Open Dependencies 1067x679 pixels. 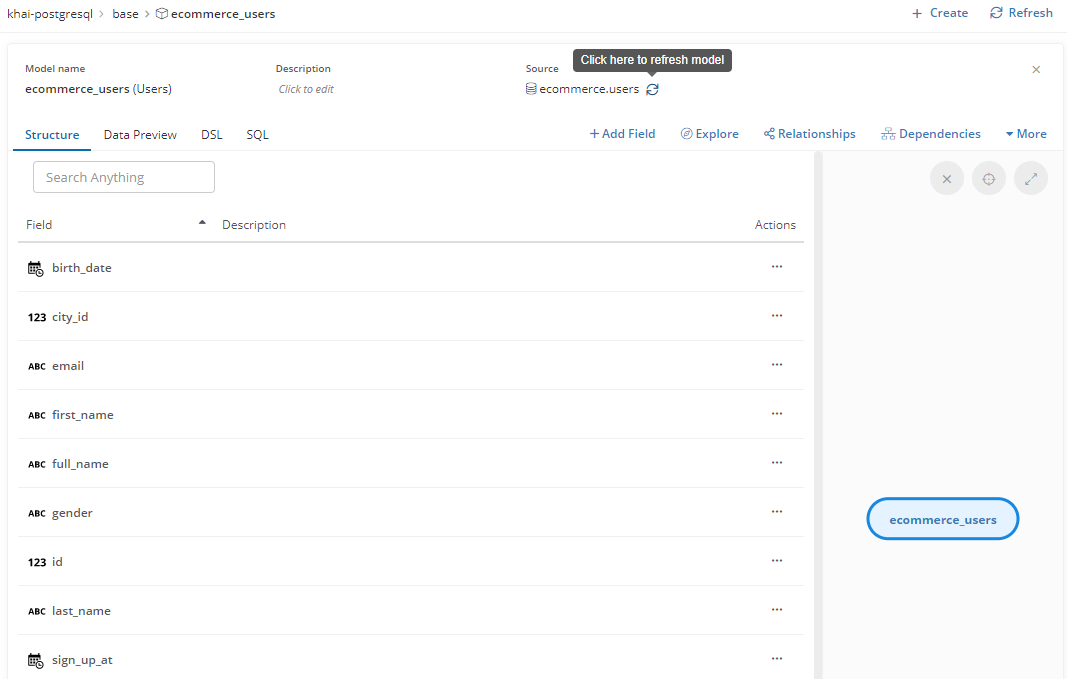coord(930,134)
